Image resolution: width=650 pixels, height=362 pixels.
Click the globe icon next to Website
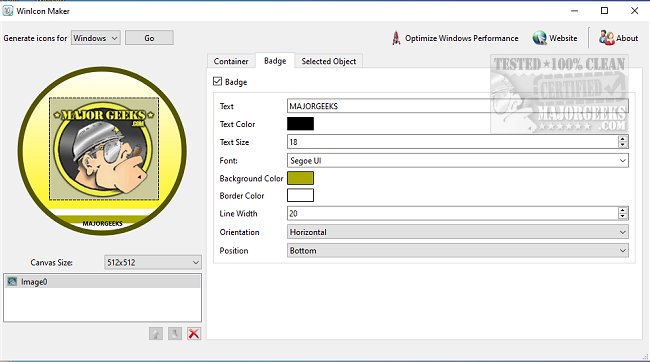coord(539,38)
